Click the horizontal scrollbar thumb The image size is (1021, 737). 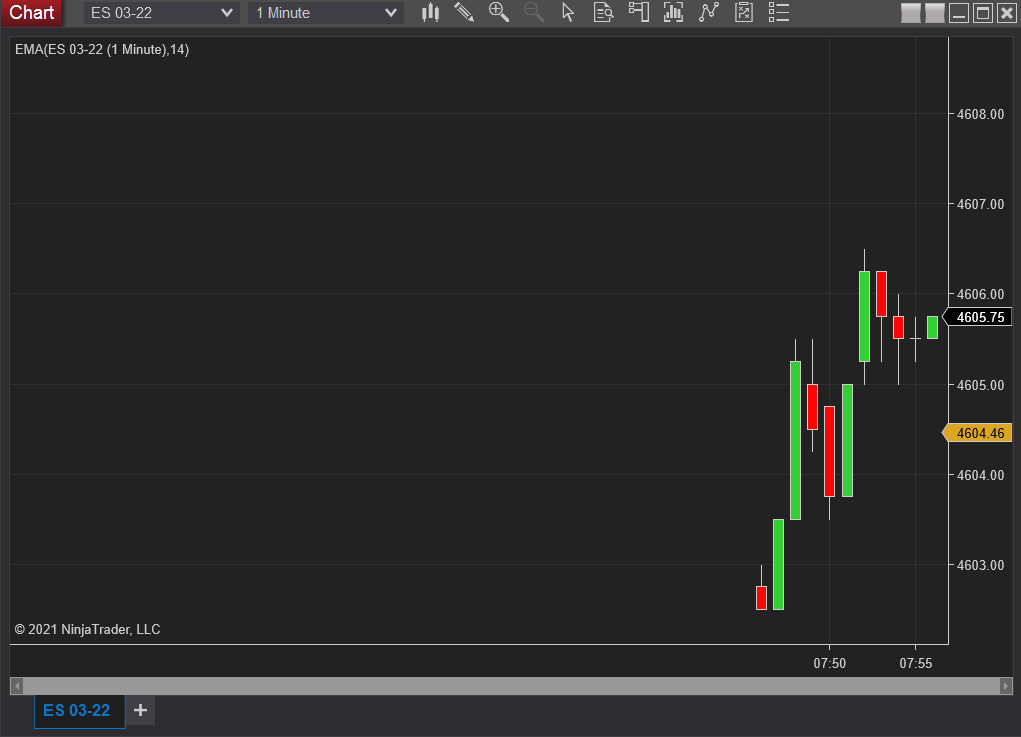(x=512, y=686)
